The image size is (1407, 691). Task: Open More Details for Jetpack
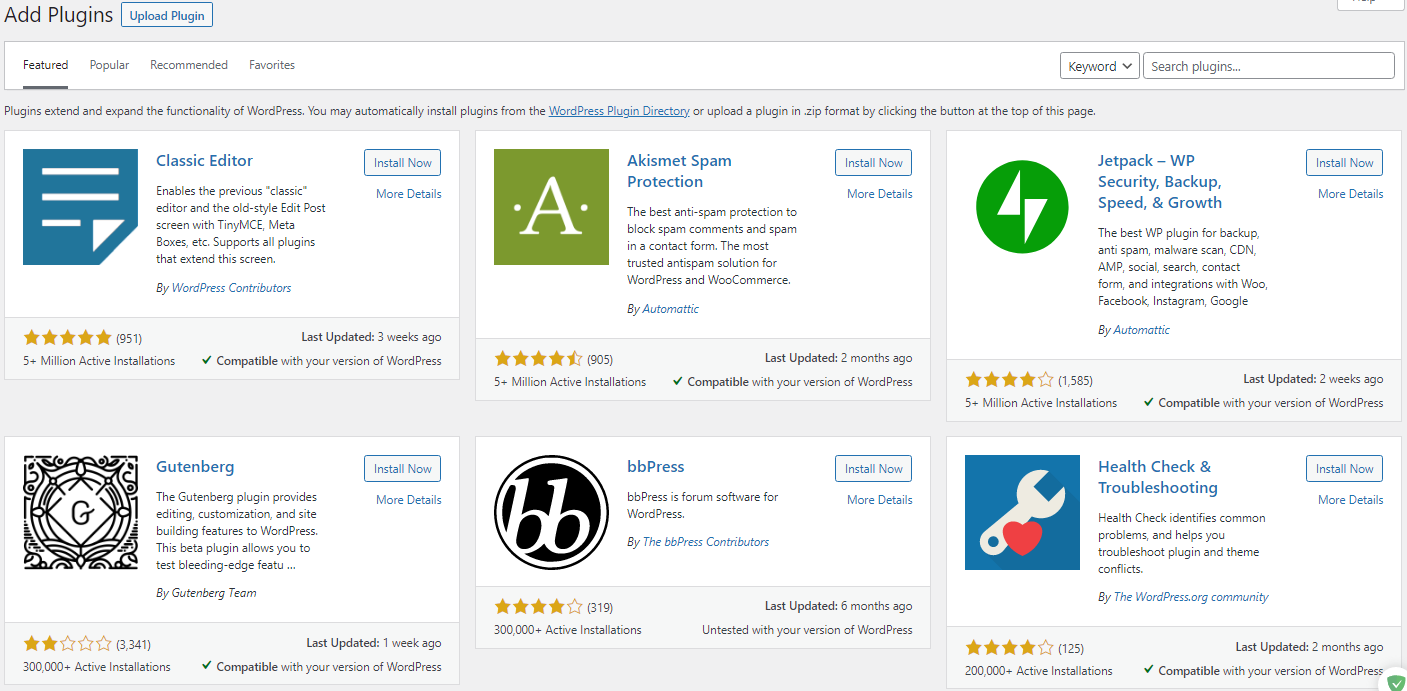click(x=1351, y=194)
